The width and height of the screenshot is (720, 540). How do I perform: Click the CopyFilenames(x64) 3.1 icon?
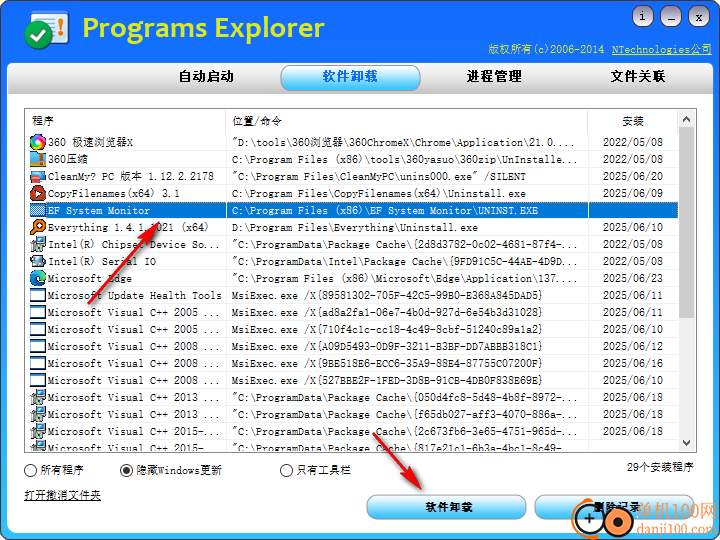point(38,193)
